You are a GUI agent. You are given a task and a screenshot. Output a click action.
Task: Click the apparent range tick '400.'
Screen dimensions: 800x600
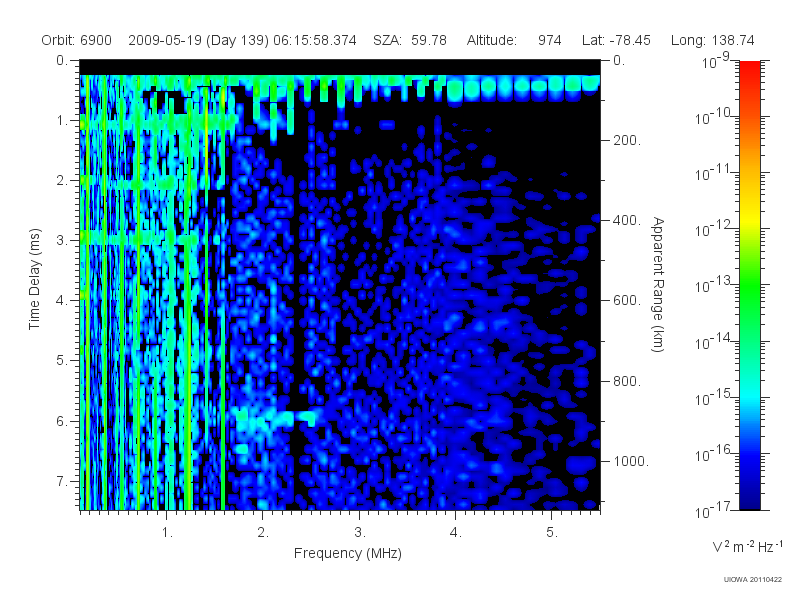coord(627,220)
